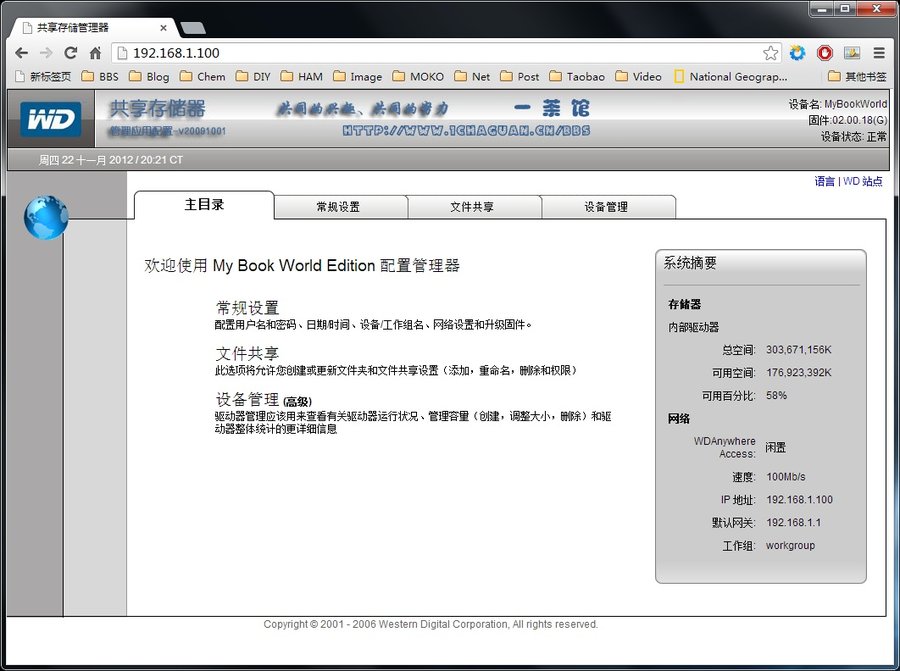Open the Post bookmarks folder

[519, 76]
